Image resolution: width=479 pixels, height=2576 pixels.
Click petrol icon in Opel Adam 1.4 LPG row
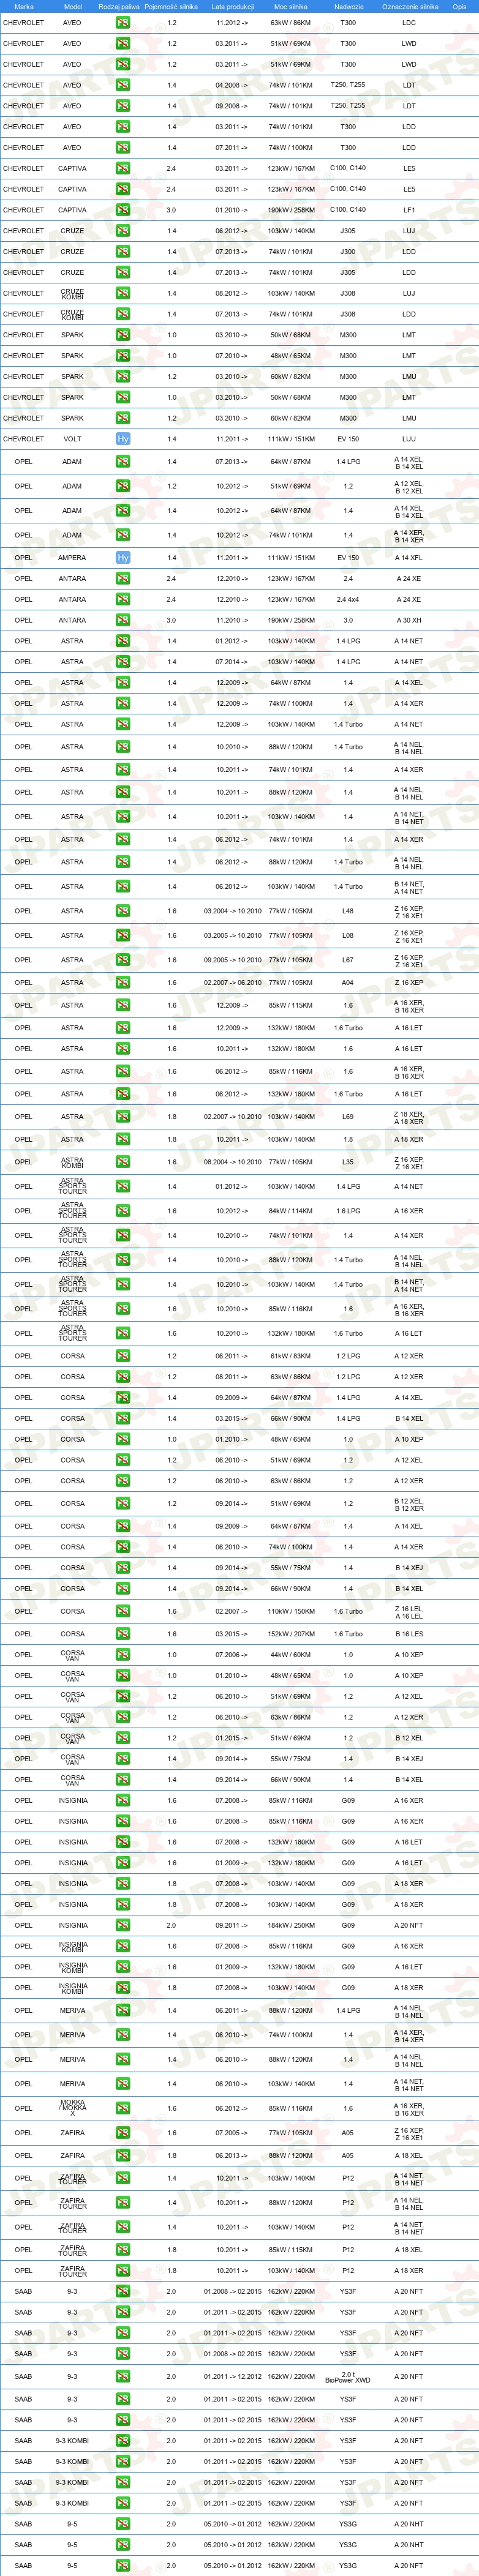click(x=122, y=462)
